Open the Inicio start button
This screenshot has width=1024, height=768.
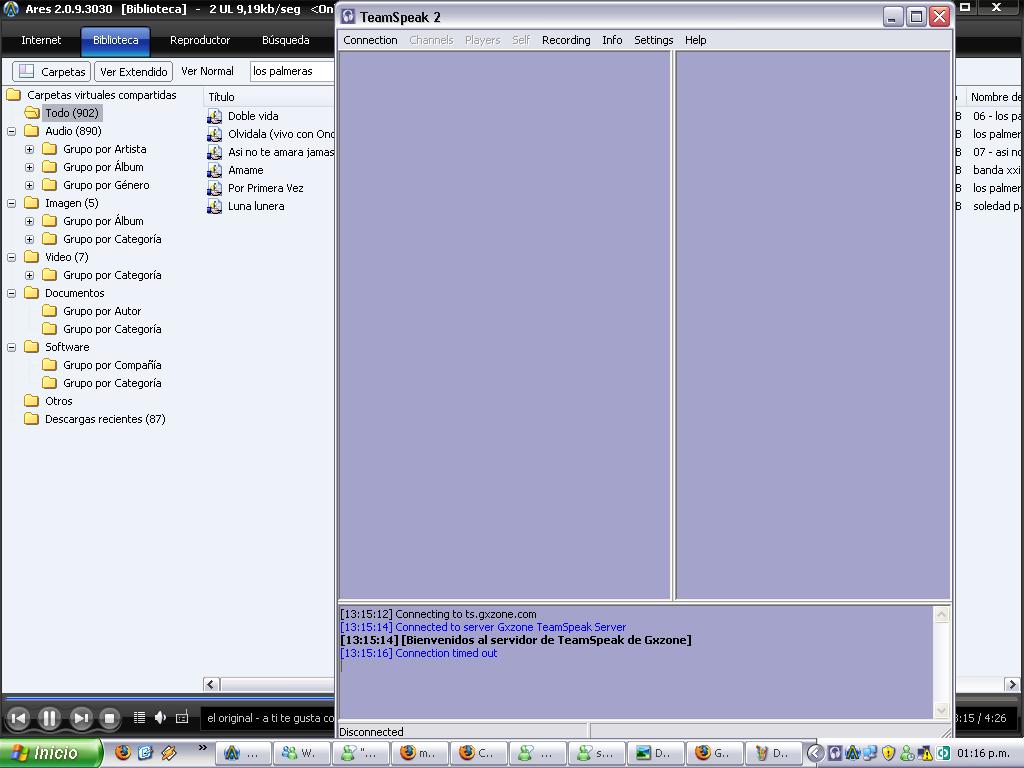tap(51, 753)
